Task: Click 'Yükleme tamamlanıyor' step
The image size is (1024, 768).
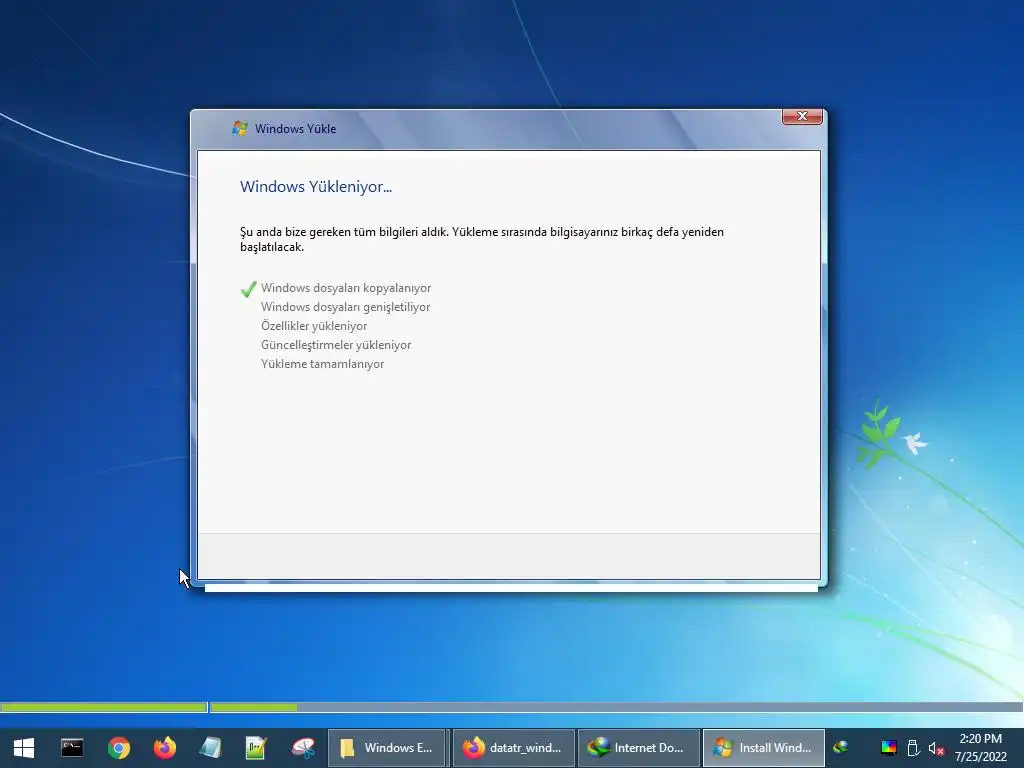Action: coord(323,364)
